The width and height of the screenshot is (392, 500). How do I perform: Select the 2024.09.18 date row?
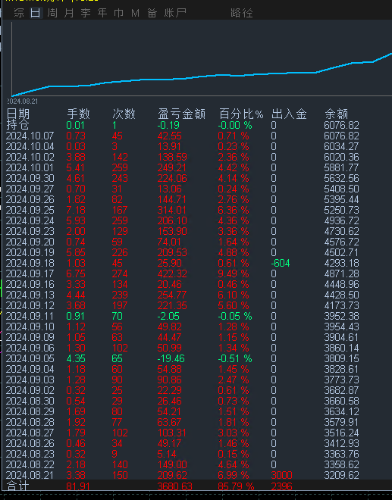(x=30, y=263)
